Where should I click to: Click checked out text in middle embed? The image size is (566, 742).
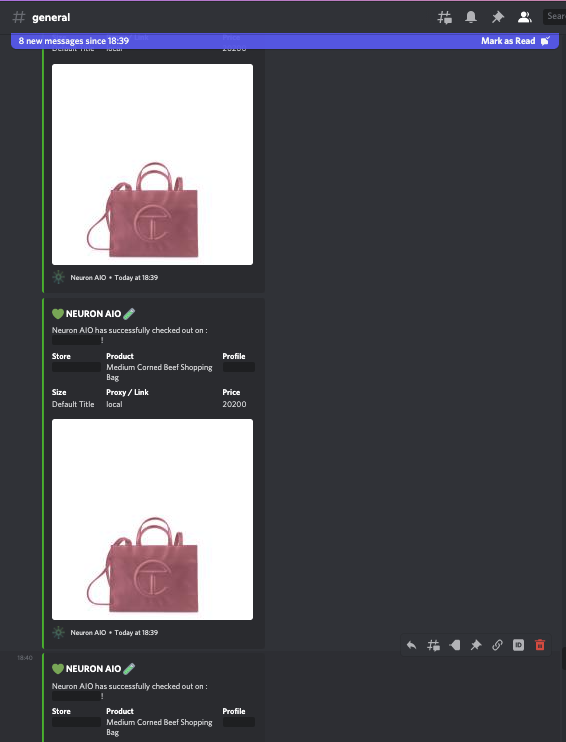(x=130, y=330)
